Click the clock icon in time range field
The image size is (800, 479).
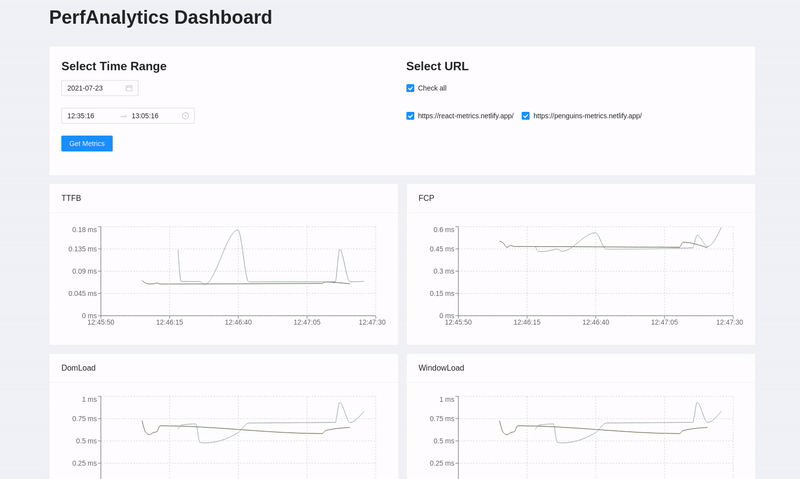pos(185,116)
